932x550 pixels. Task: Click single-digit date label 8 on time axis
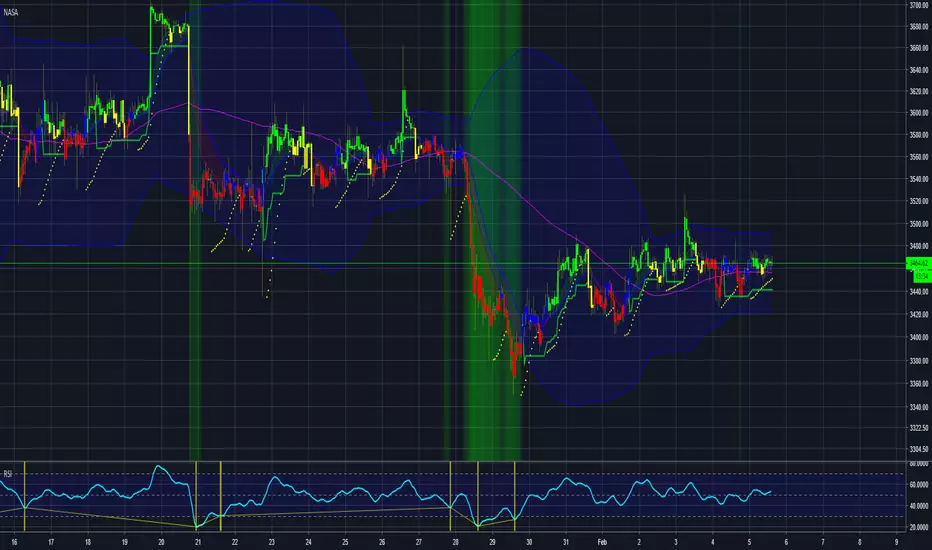click(x=859, y=542)
